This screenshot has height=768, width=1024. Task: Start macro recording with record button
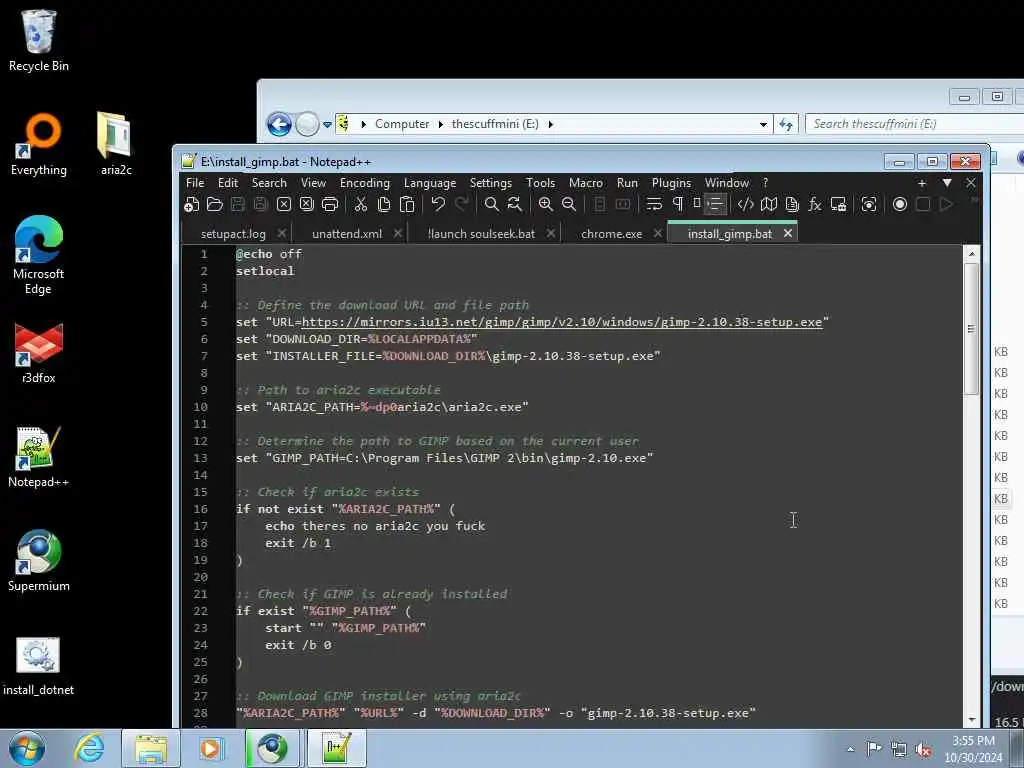(x=900, y=205)
